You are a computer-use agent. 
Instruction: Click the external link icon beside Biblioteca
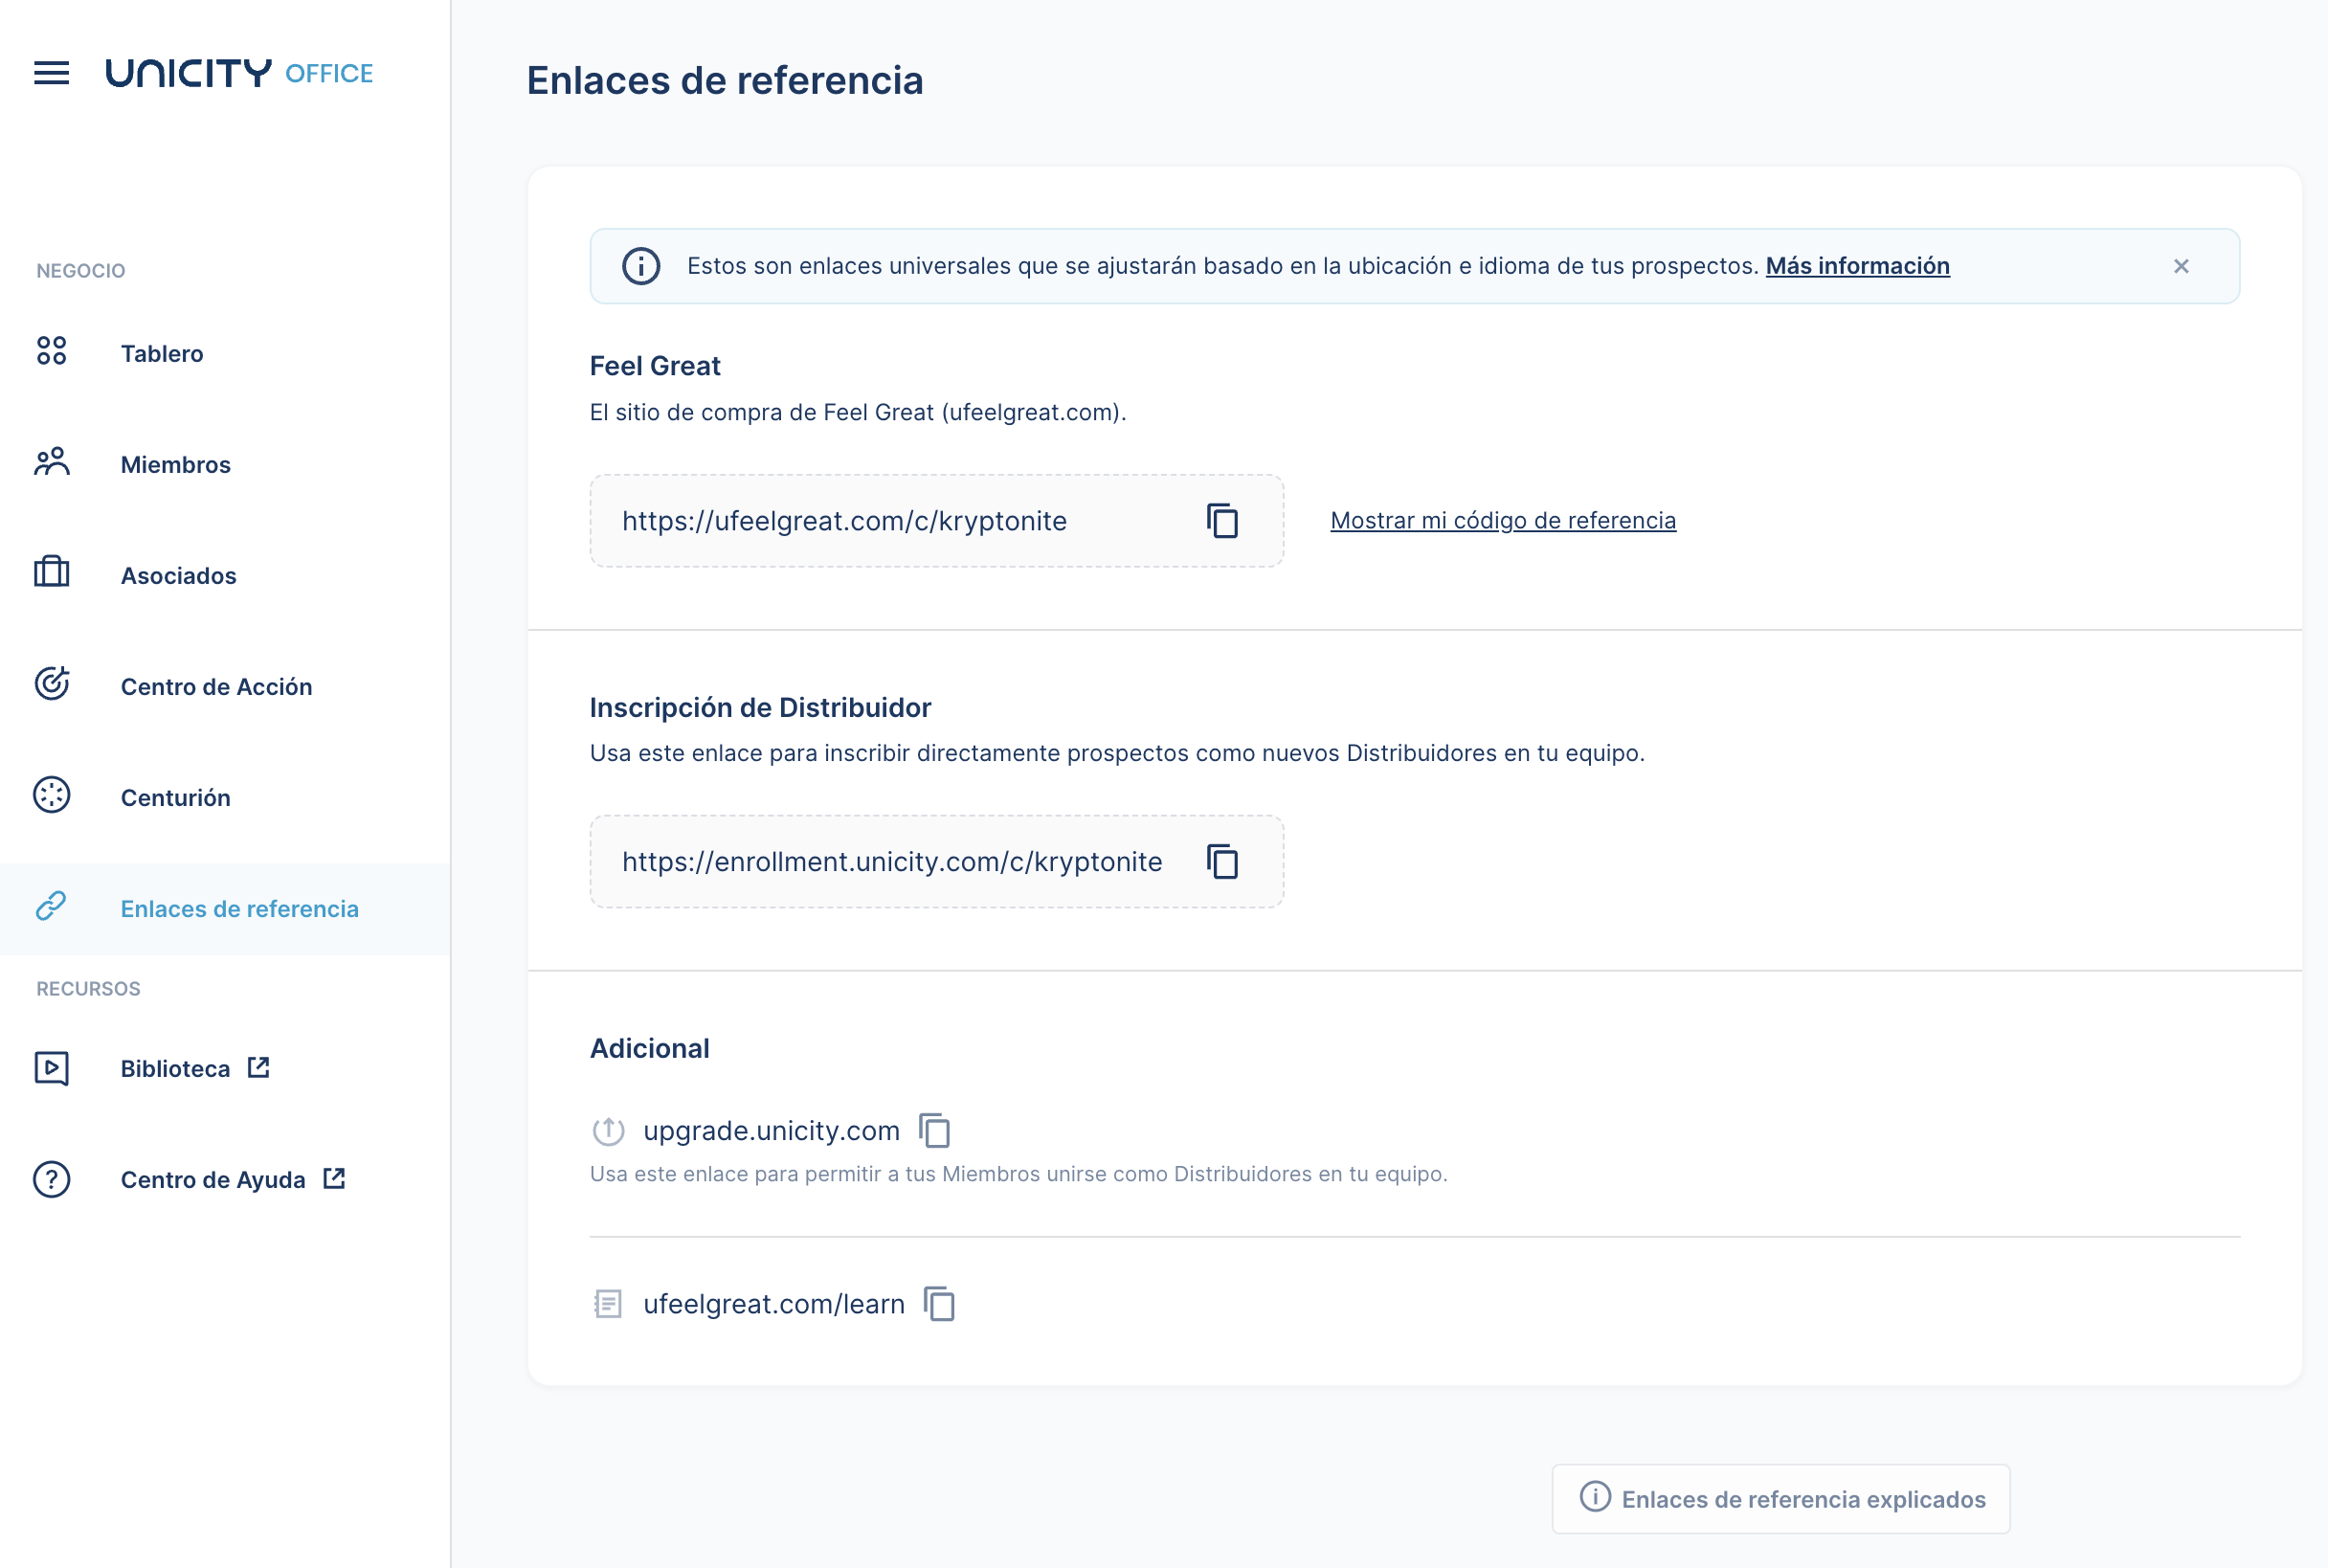click(x=259, y=1067)
